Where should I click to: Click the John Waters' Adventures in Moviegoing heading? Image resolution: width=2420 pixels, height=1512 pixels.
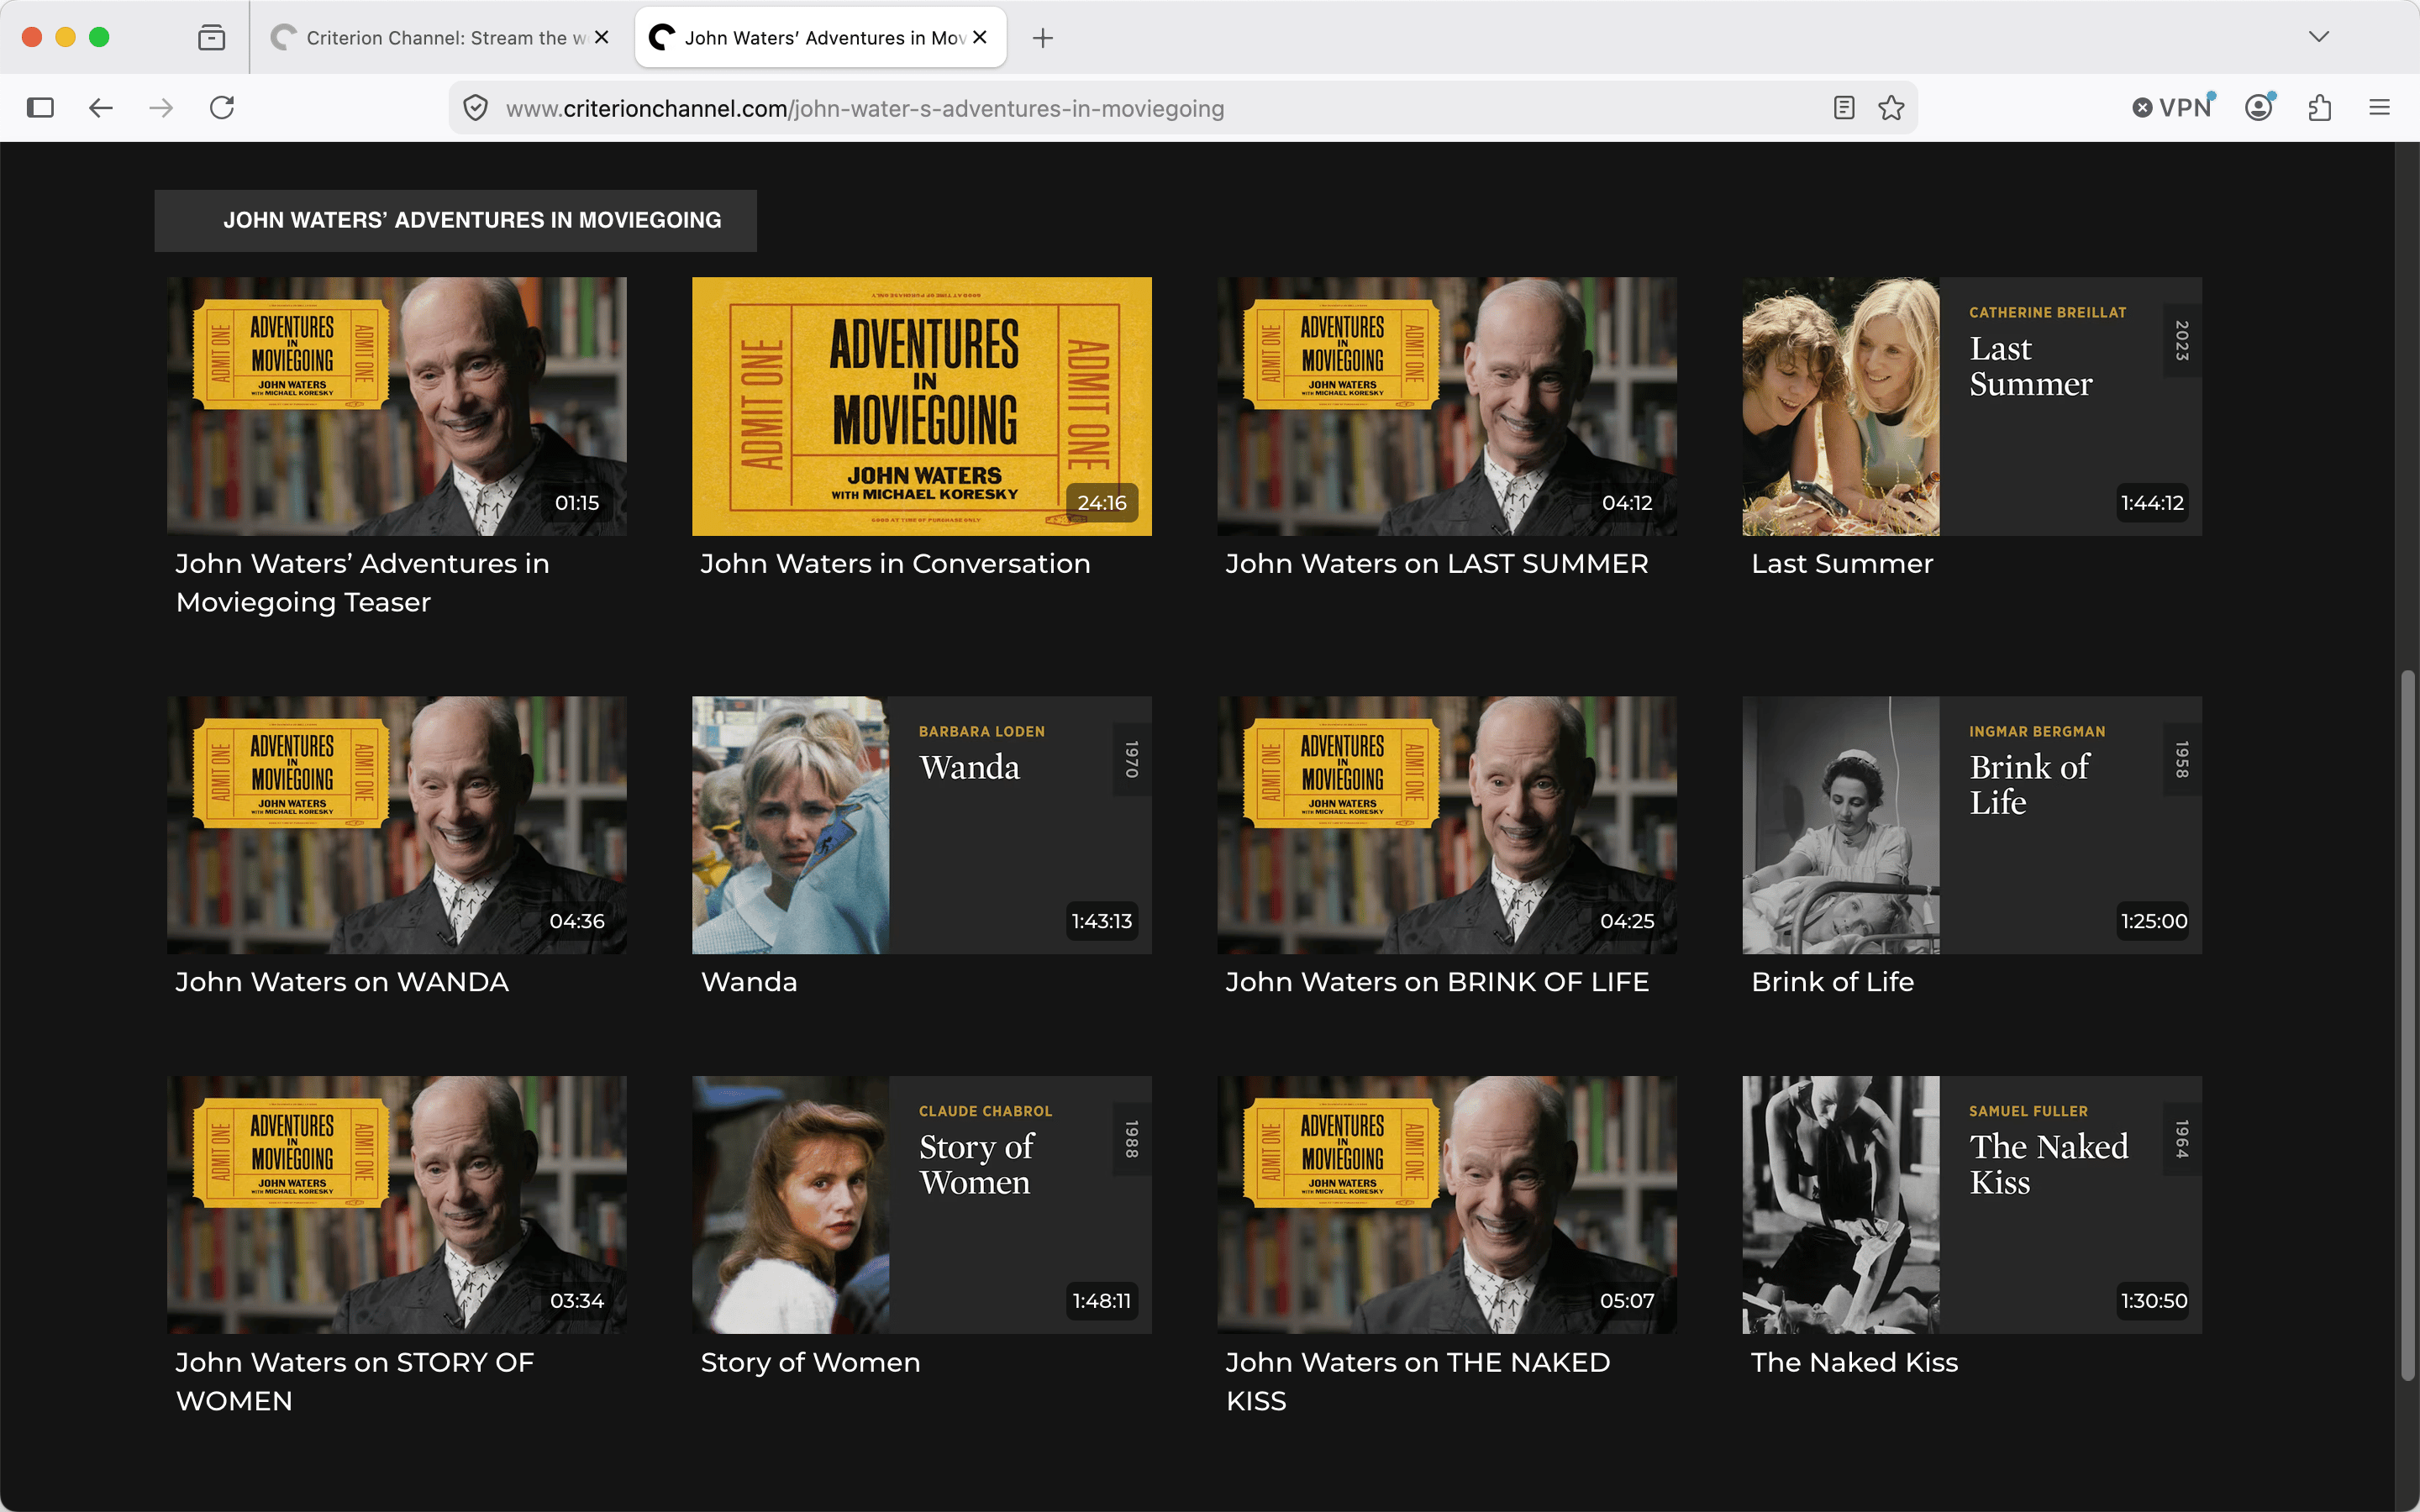[x=472, y=220]
